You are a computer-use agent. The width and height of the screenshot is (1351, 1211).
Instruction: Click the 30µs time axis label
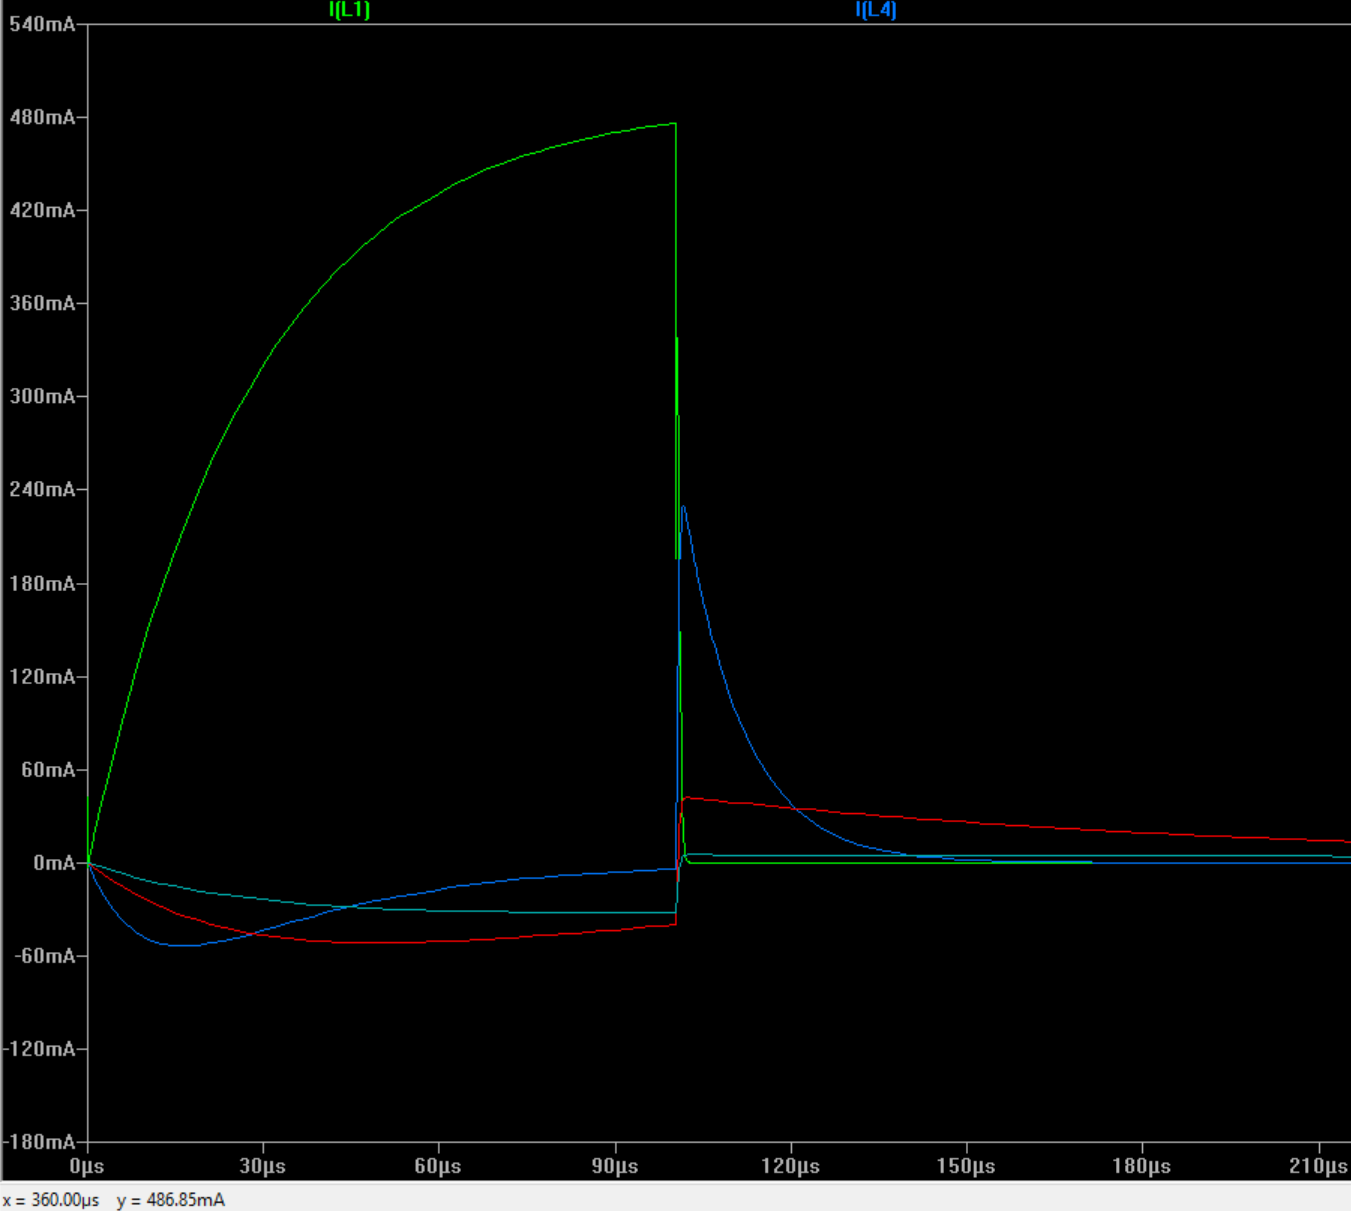262,1167
